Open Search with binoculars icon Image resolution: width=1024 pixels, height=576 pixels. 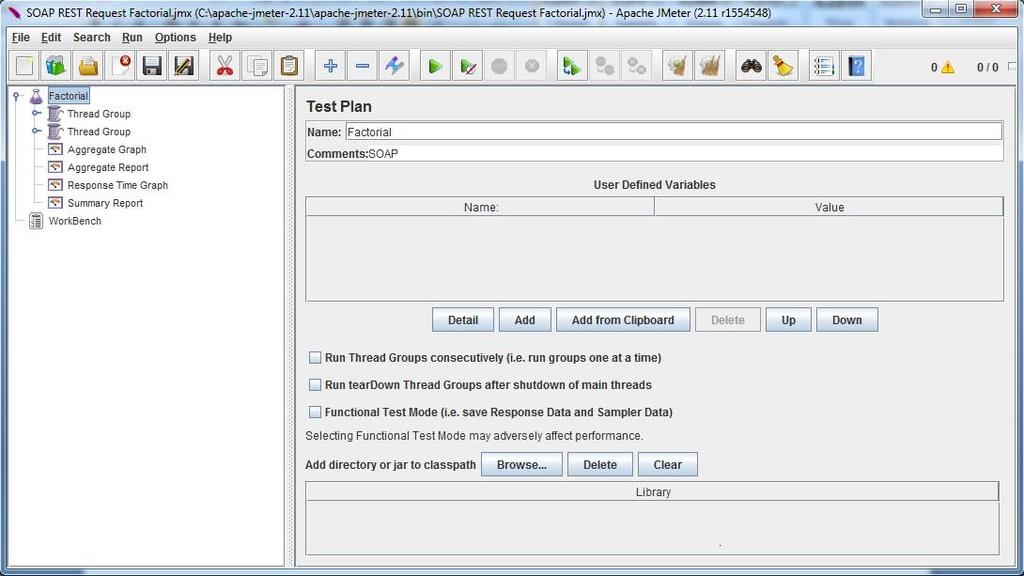(751, 66)
